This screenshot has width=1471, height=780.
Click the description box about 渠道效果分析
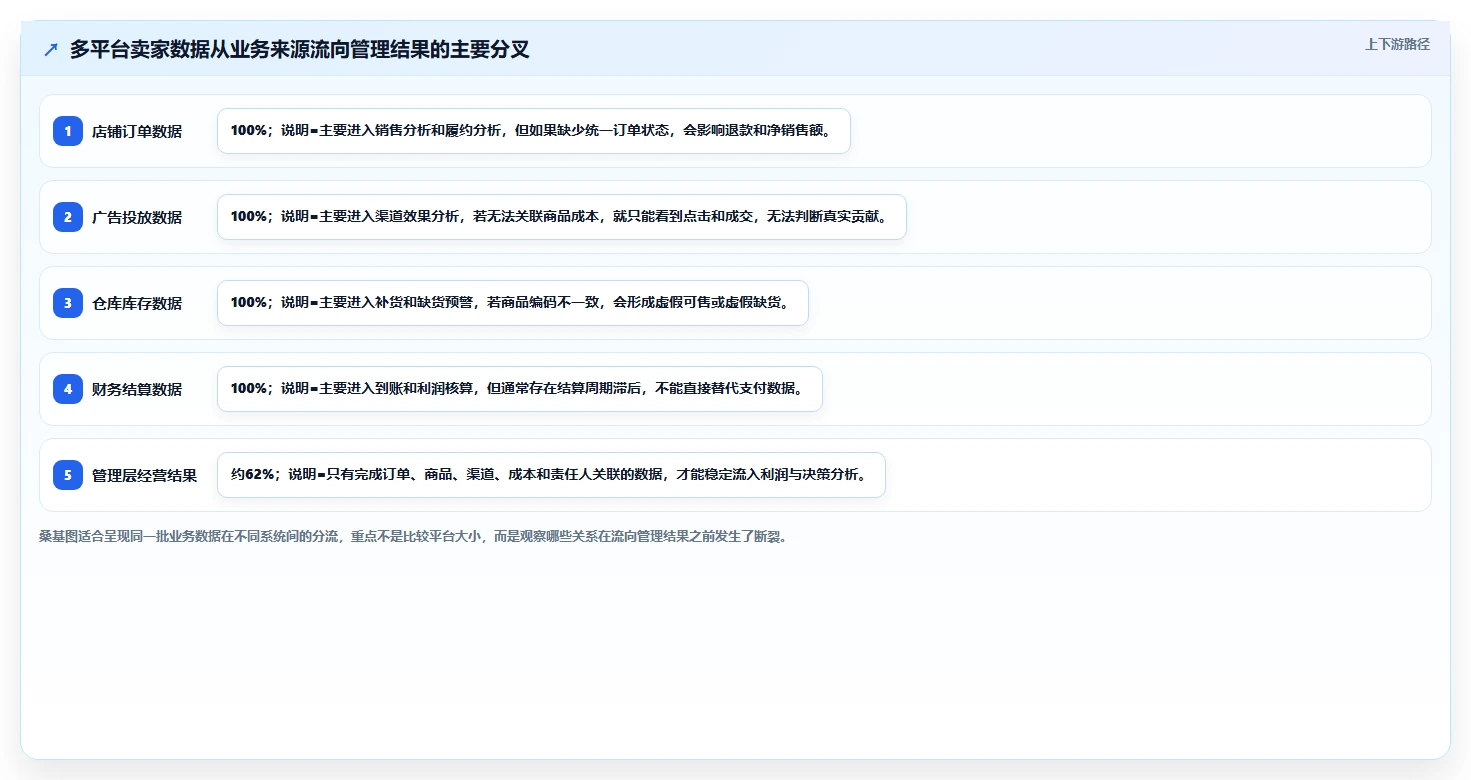562,217
